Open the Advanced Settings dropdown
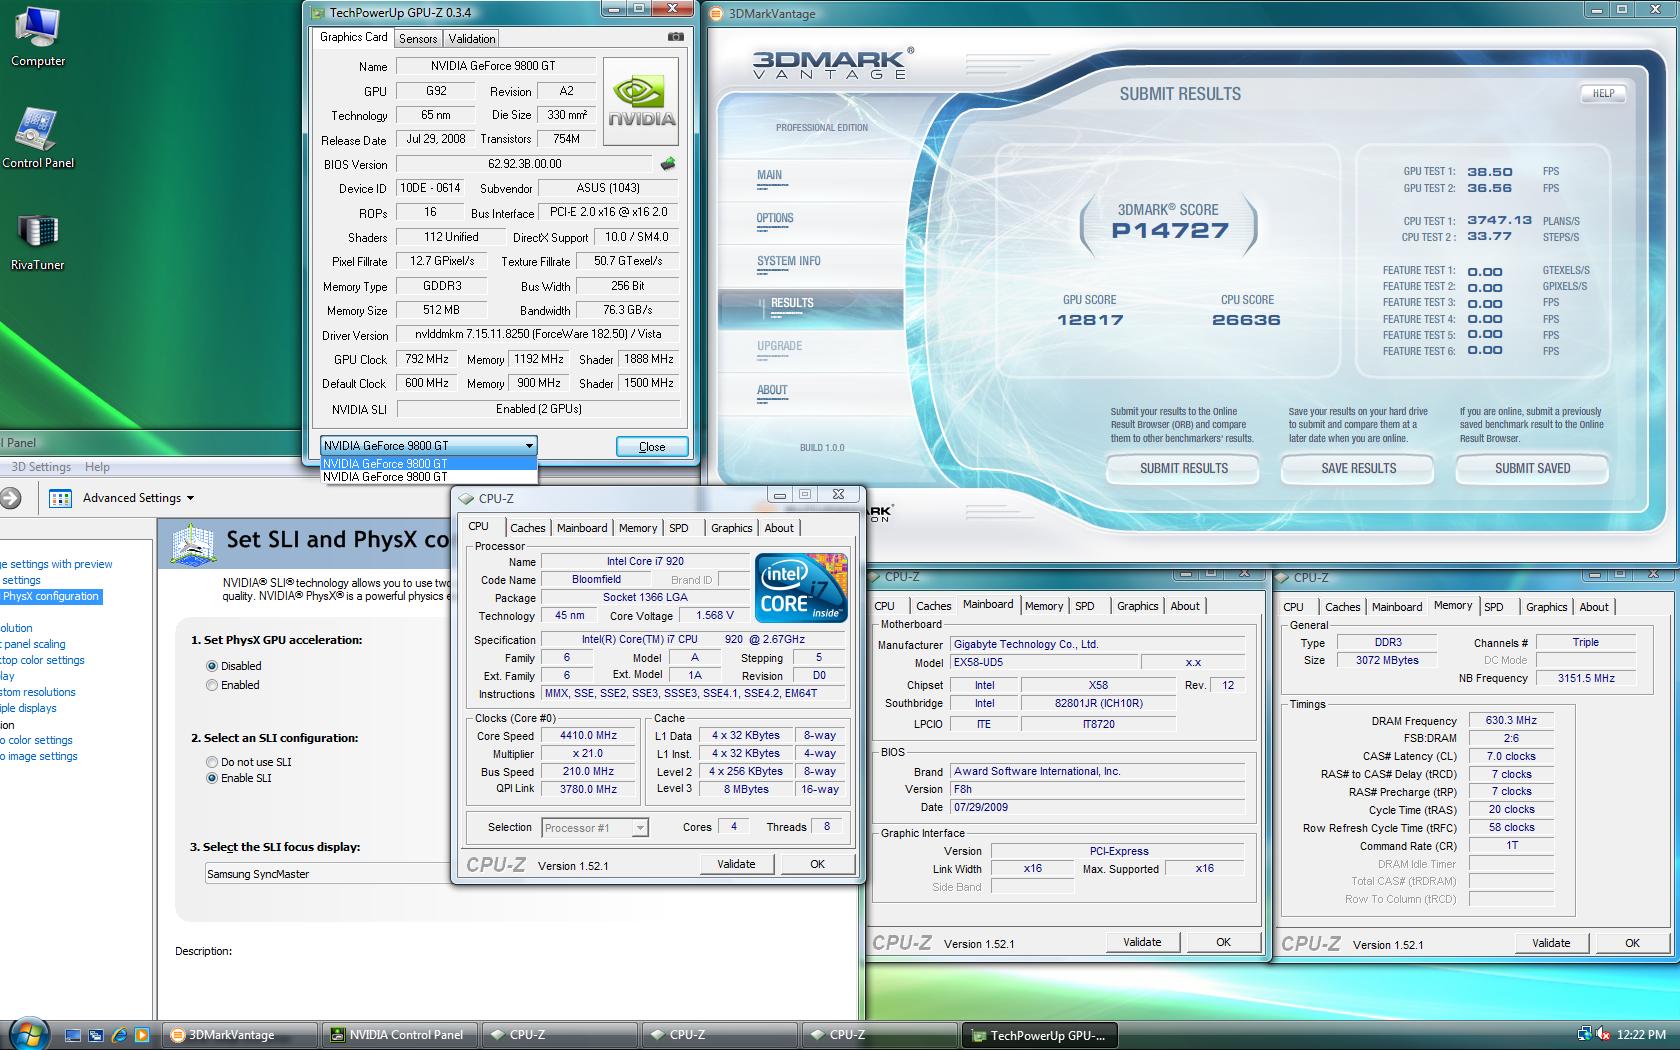The height and width of the screenshot is (1050, 1680). 138,498
